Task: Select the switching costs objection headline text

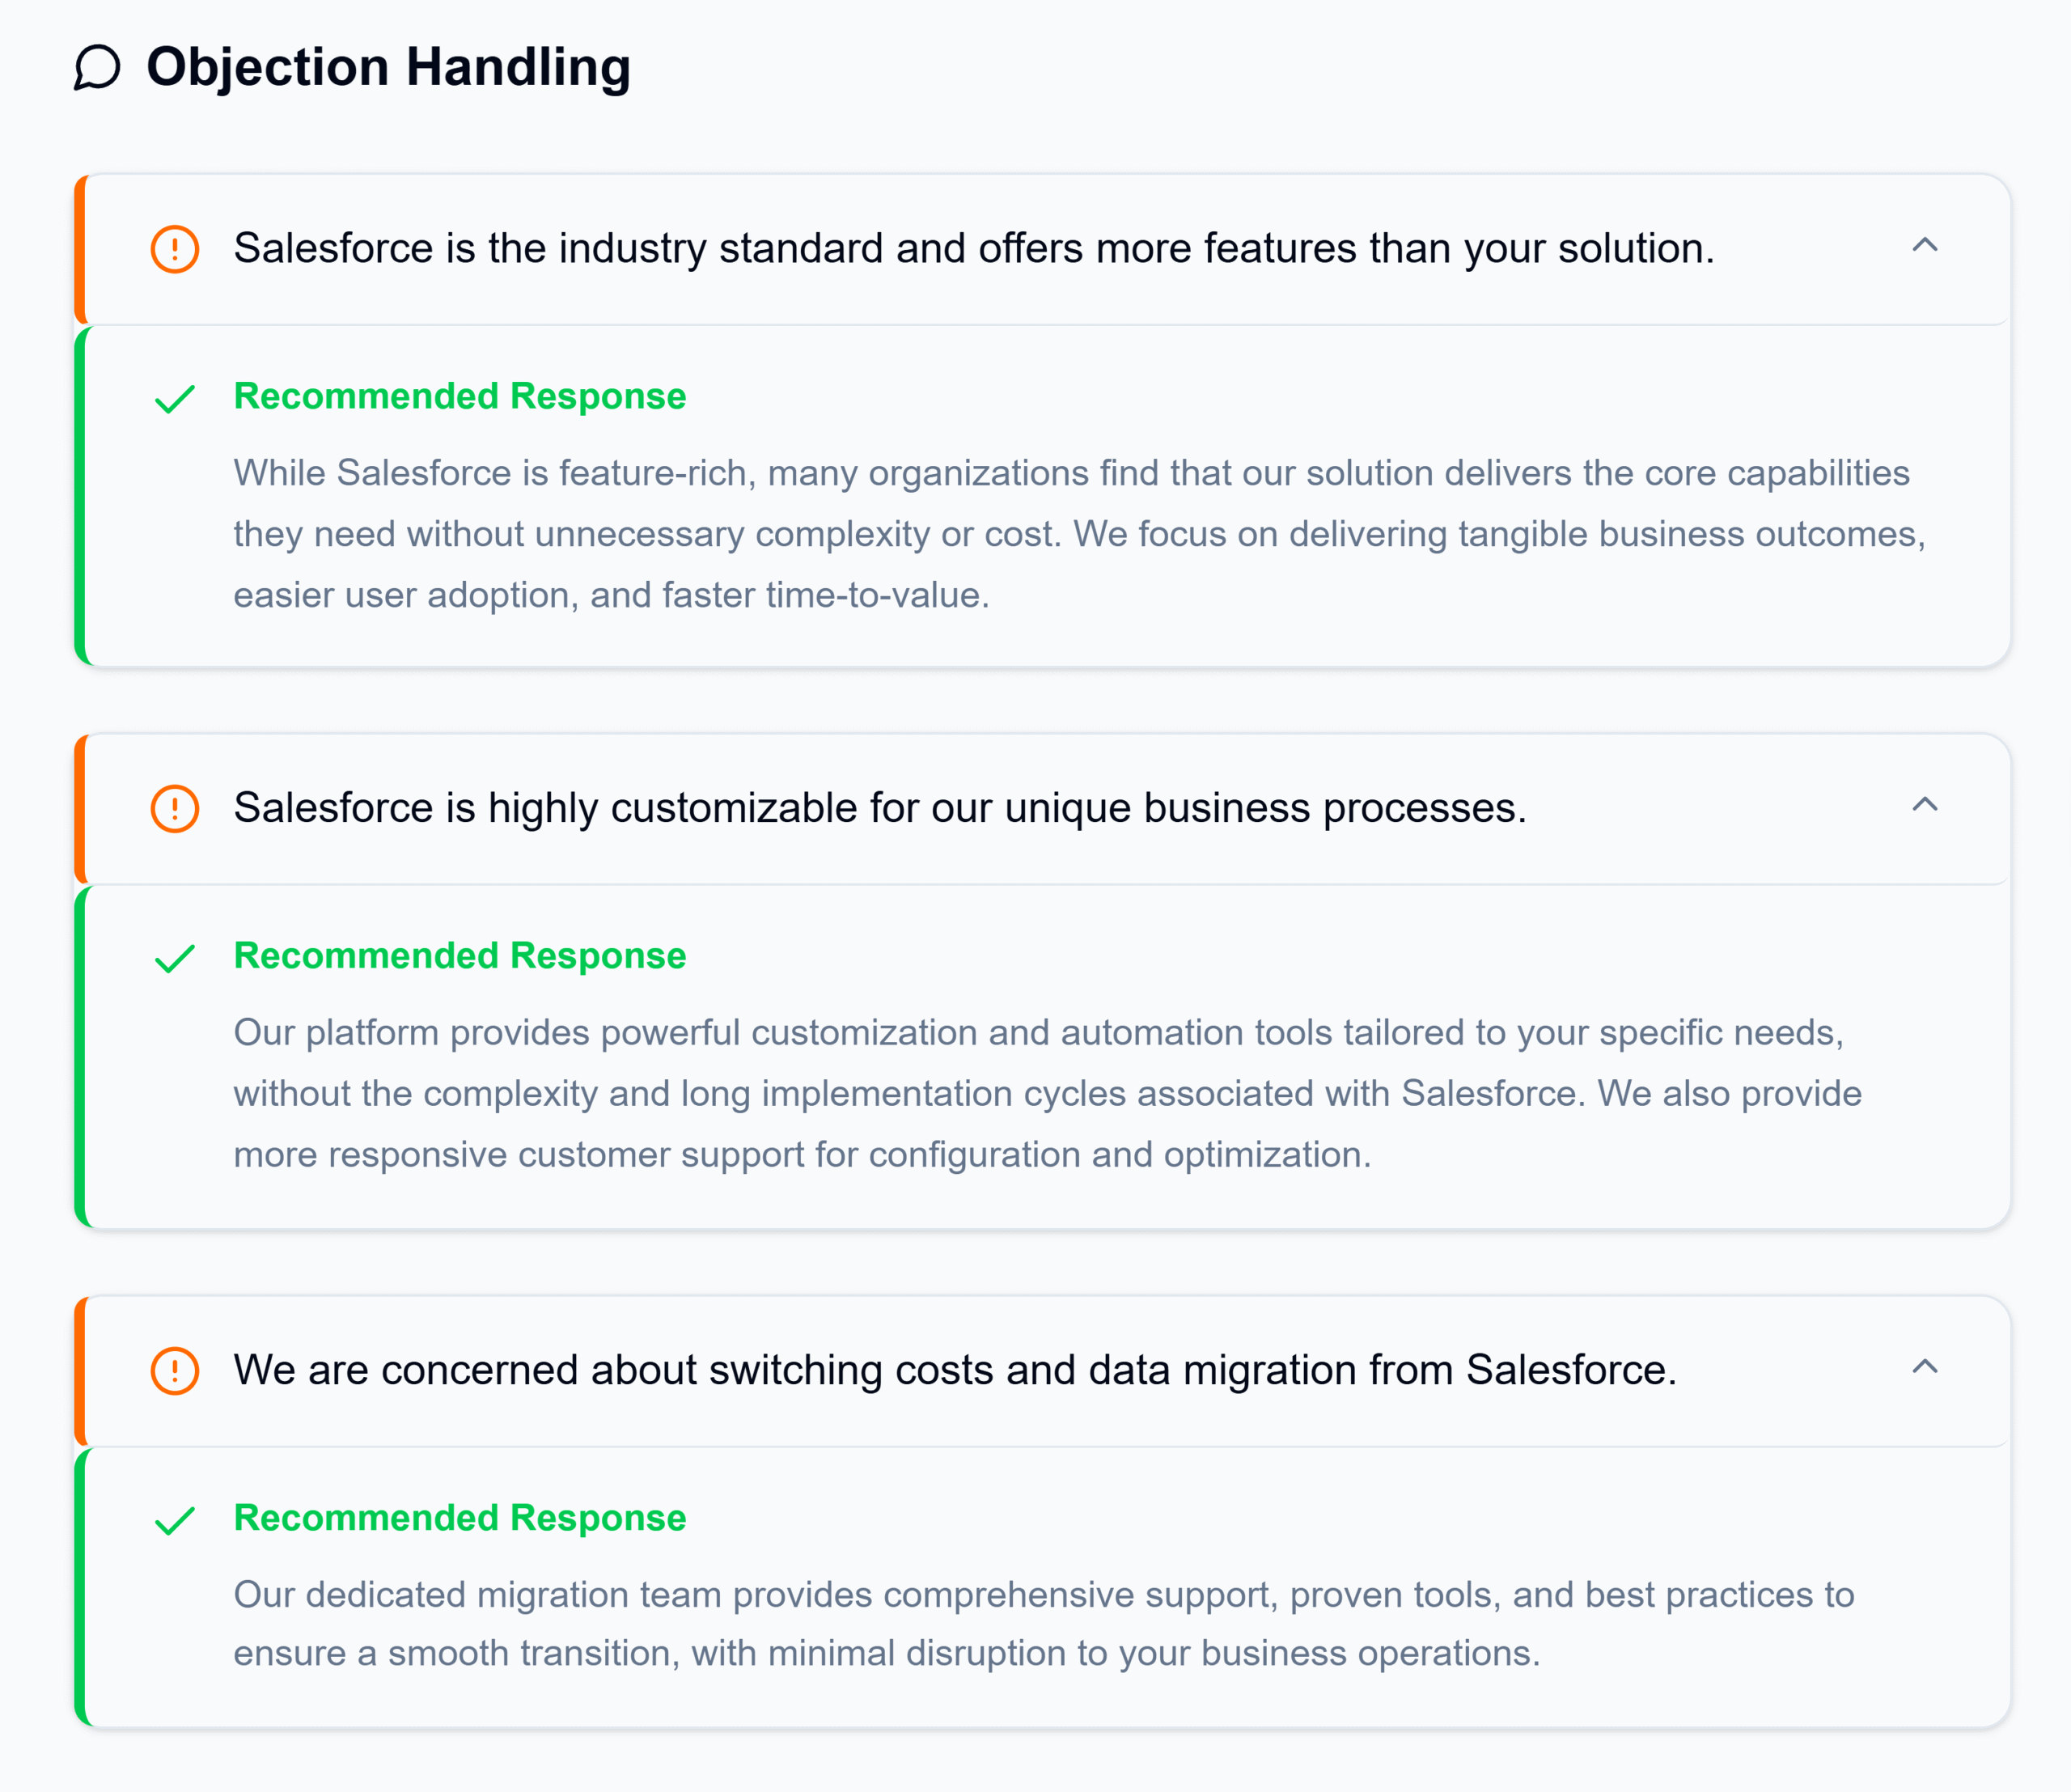Action: point(955,1371)
